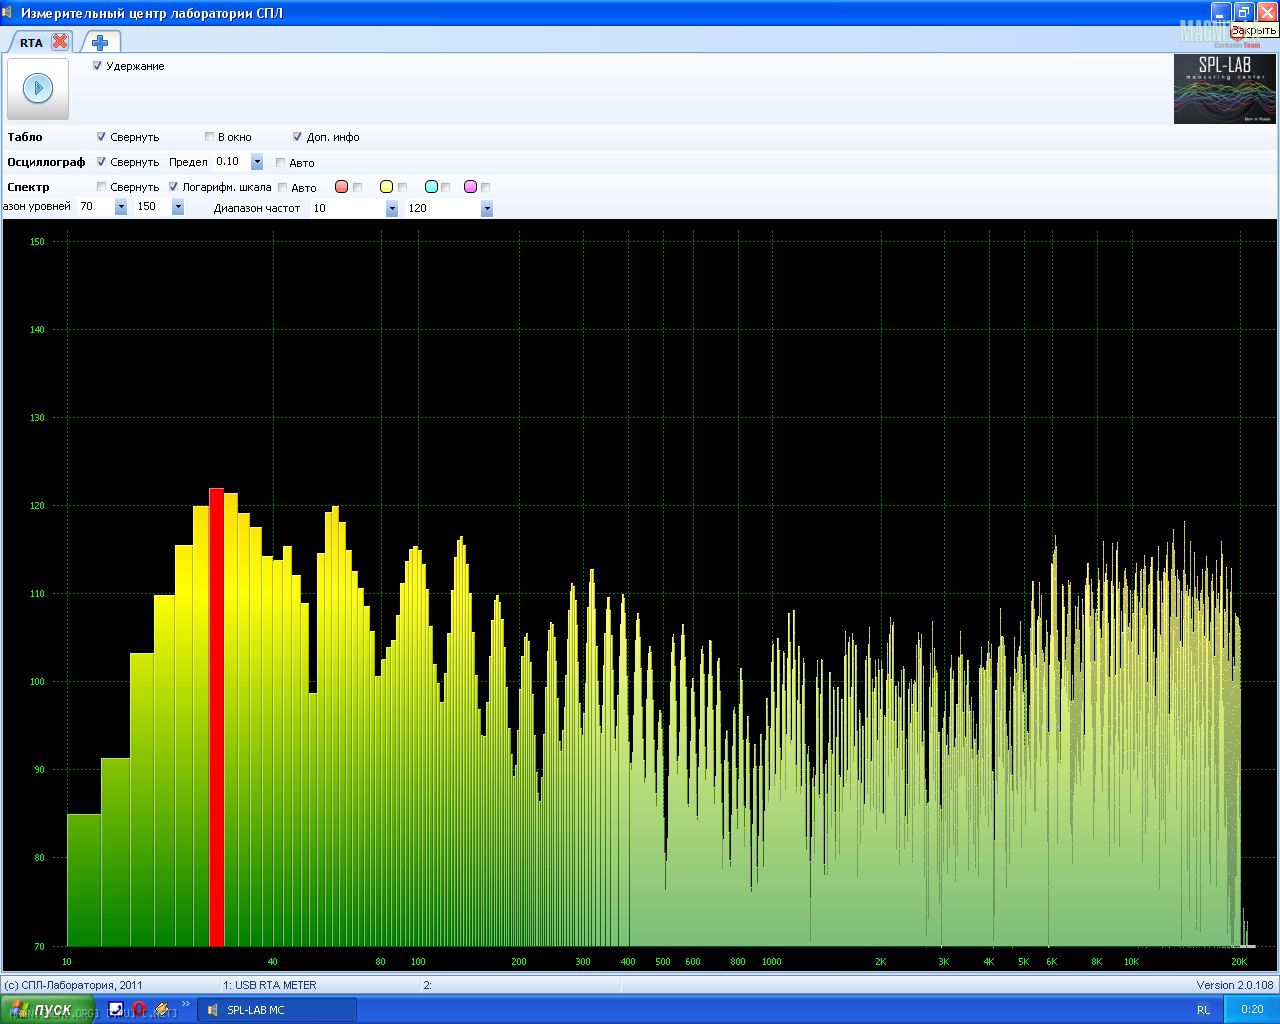Add a new tab with the blue plus icon
This screenshot has width=1280, height=1024.
tap(100, 42)
